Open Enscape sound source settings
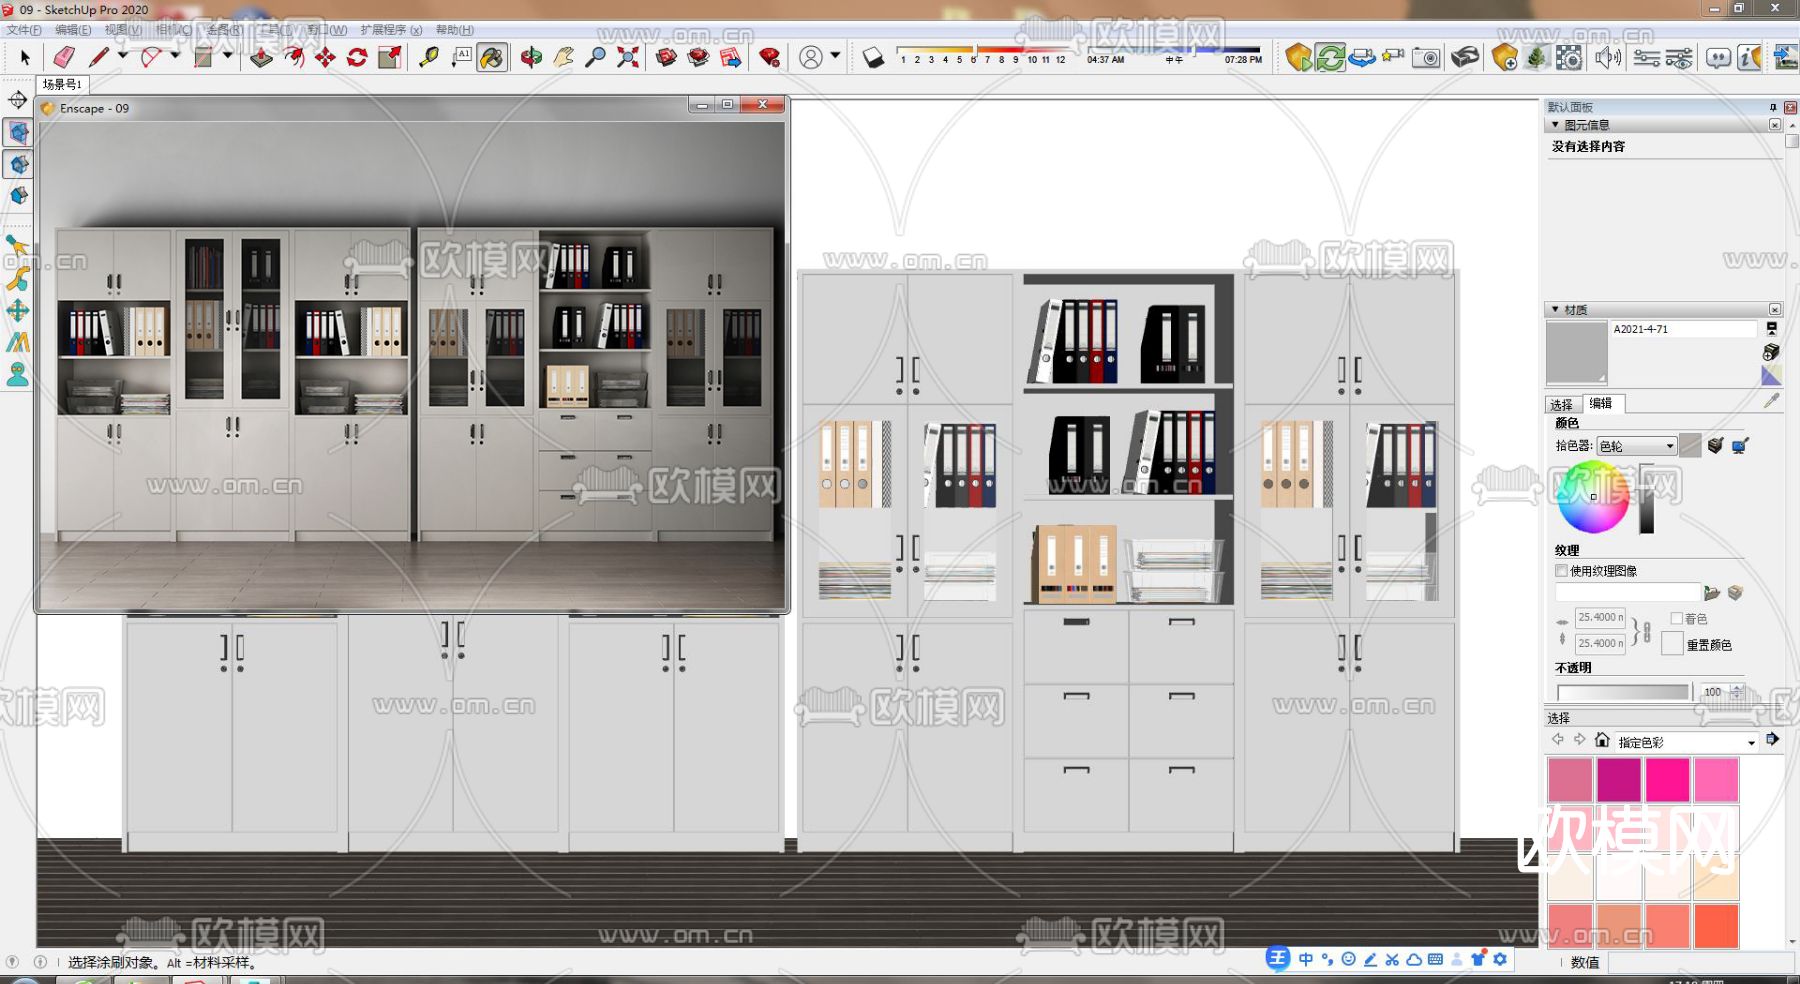 (1607, 57)
